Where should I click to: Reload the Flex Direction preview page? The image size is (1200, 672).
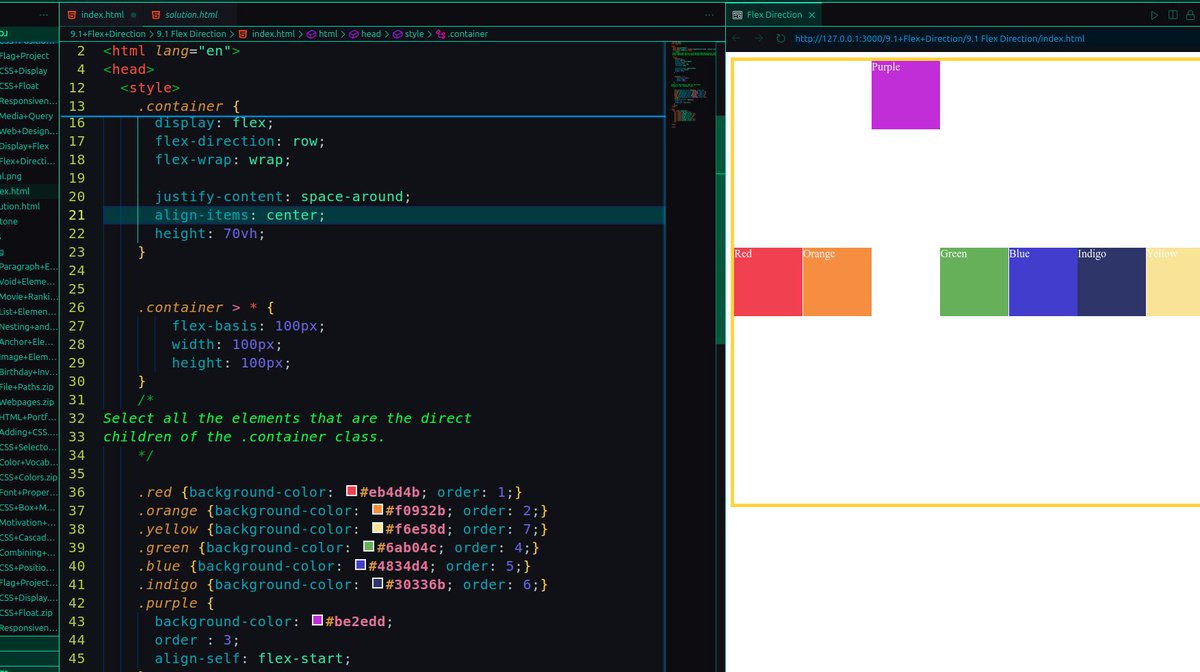pos(781,38)
